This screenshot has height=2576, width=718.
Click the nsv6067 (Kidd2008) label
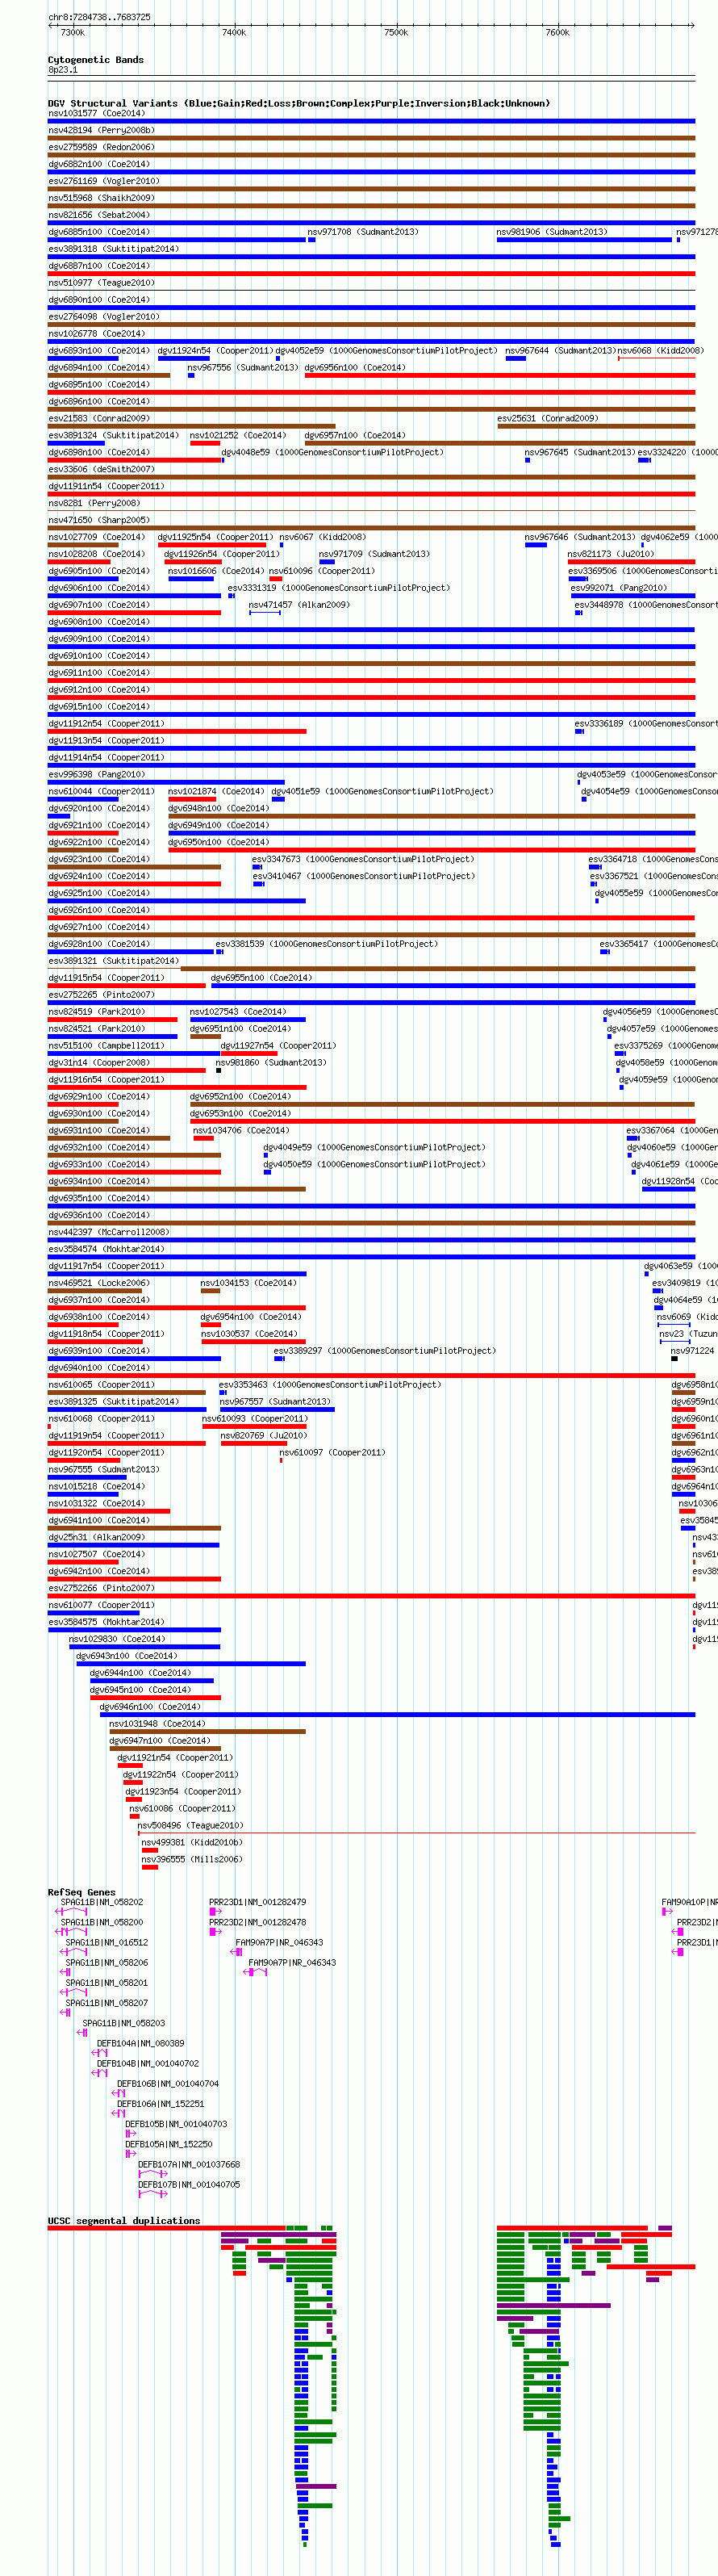(323, 539)
